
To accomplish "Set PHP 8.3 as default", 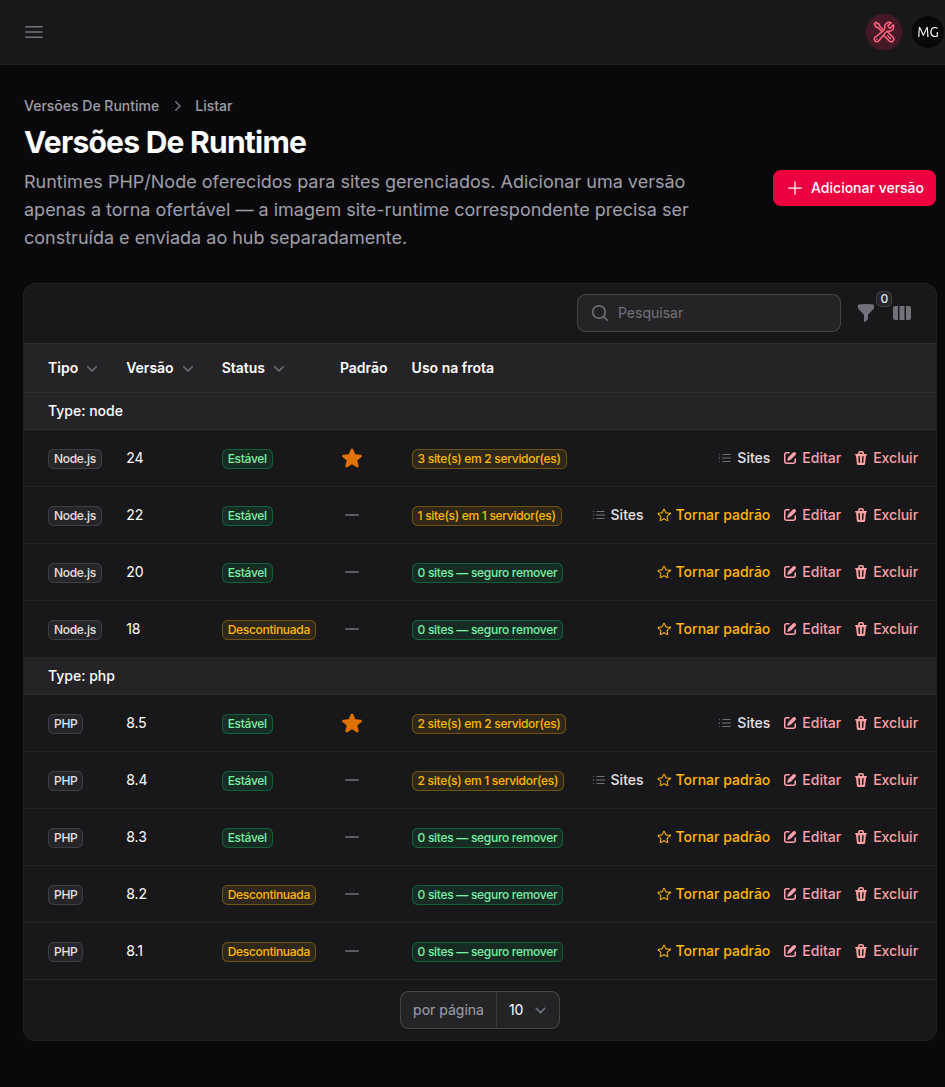I will click(713, 837).
